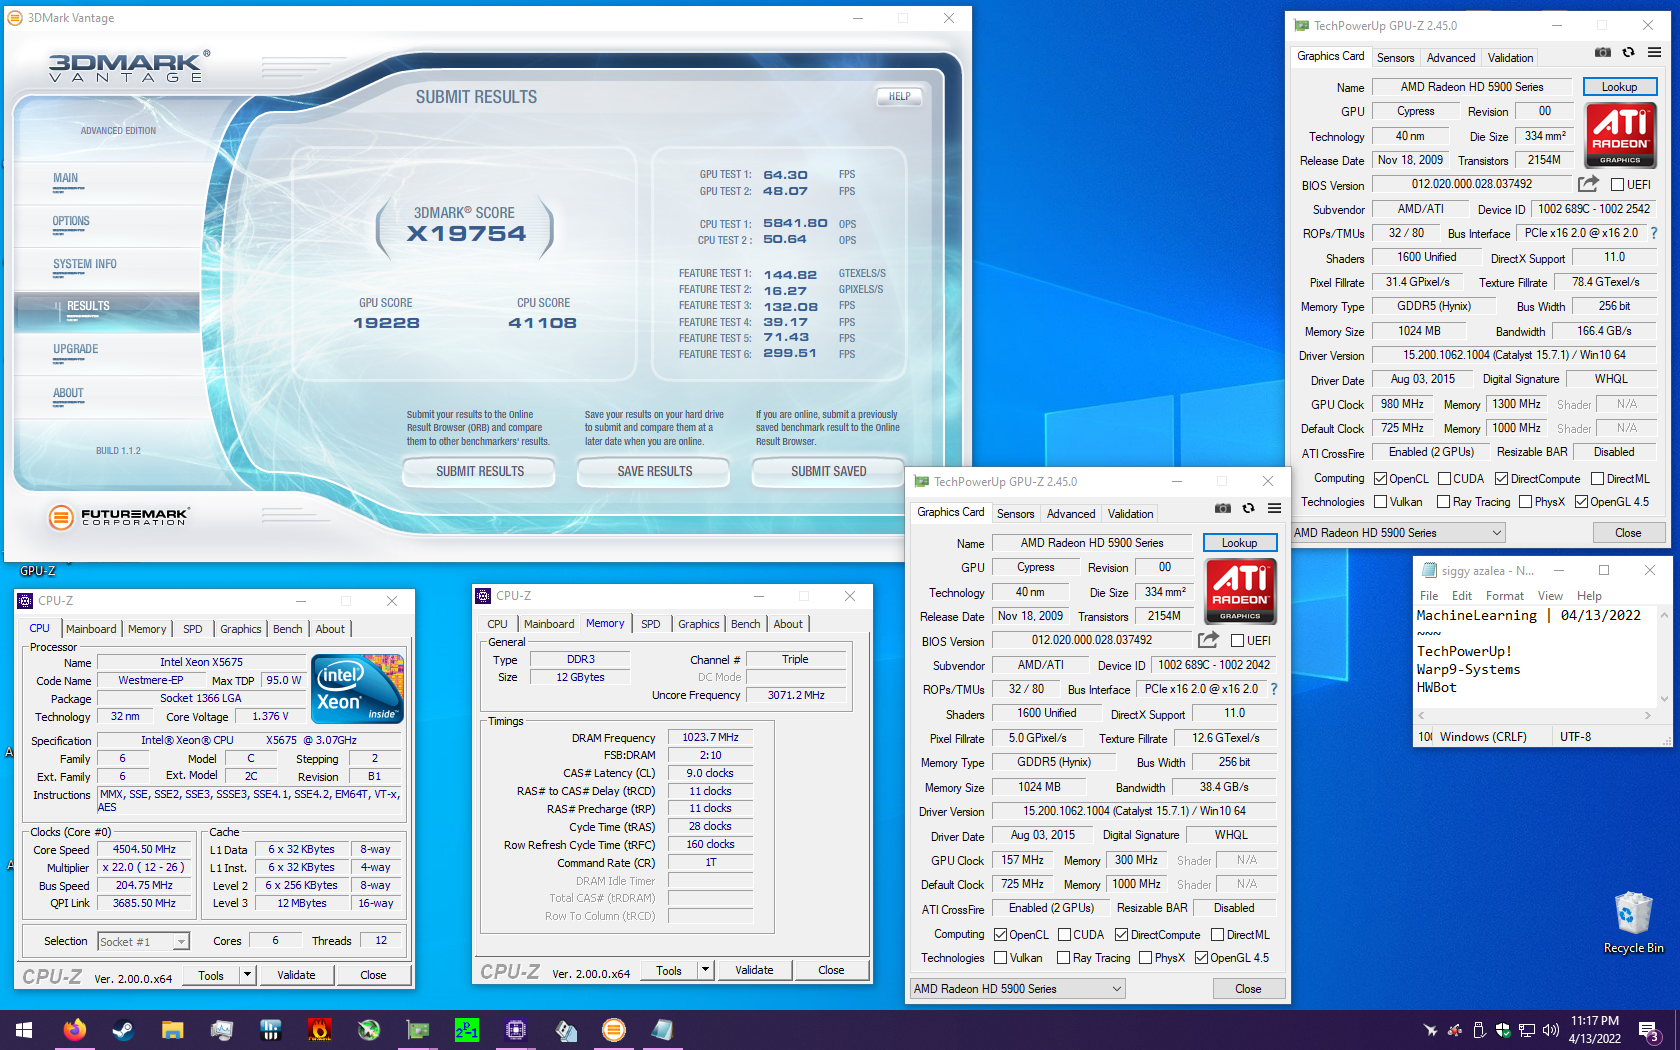This screenshot has height=1050, width=1680.
Task: Click the Futuremark Corporation logo in 3DMark Vantage
Action: coord(119,516)
